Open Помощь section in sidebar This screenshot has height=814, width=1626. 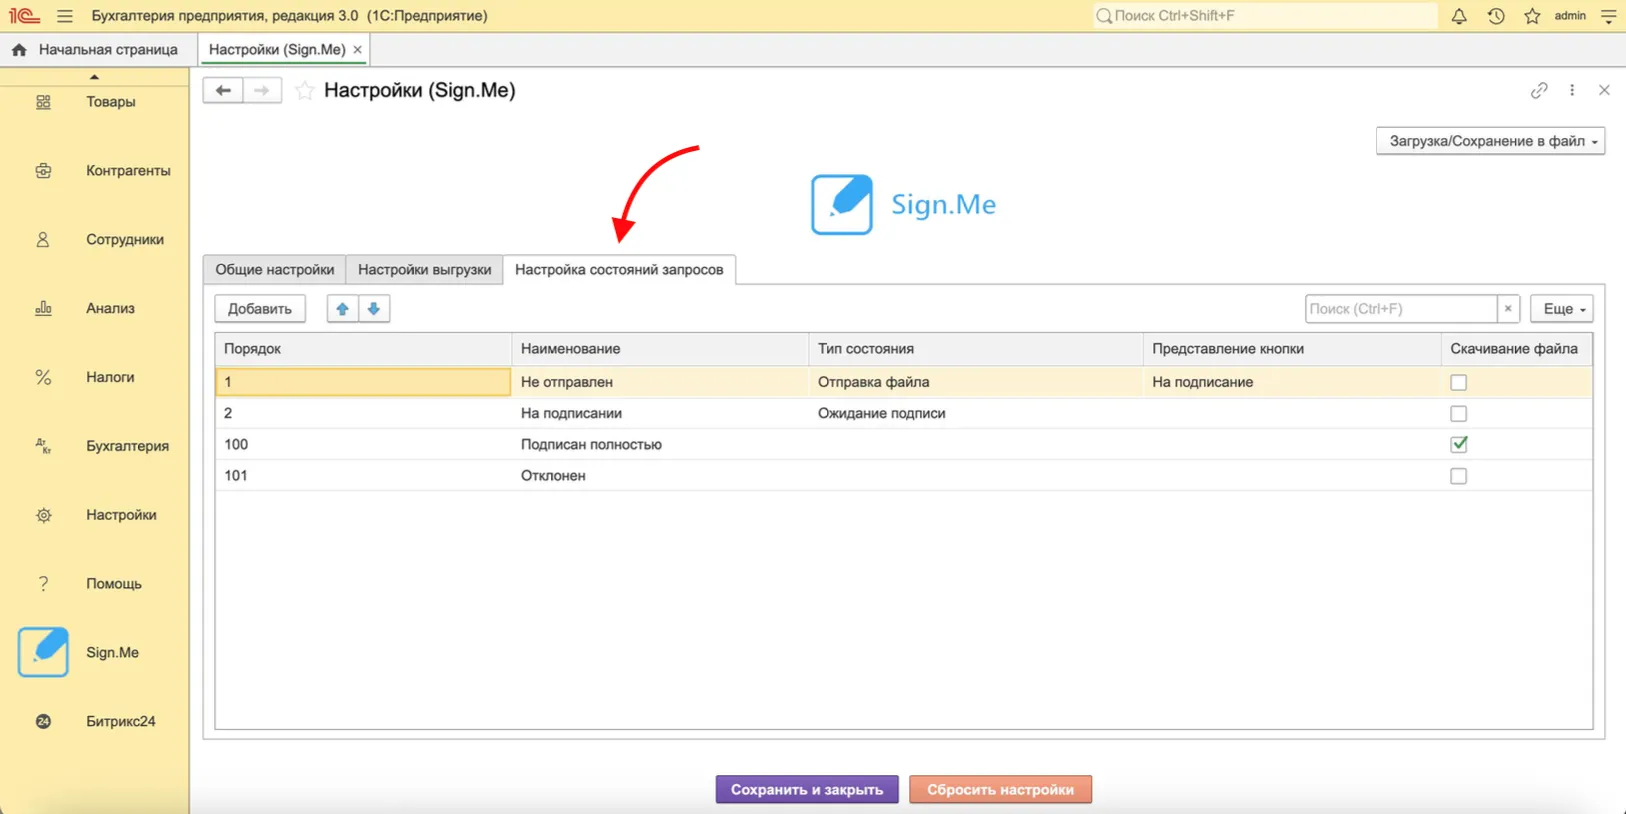coord(94,584)
